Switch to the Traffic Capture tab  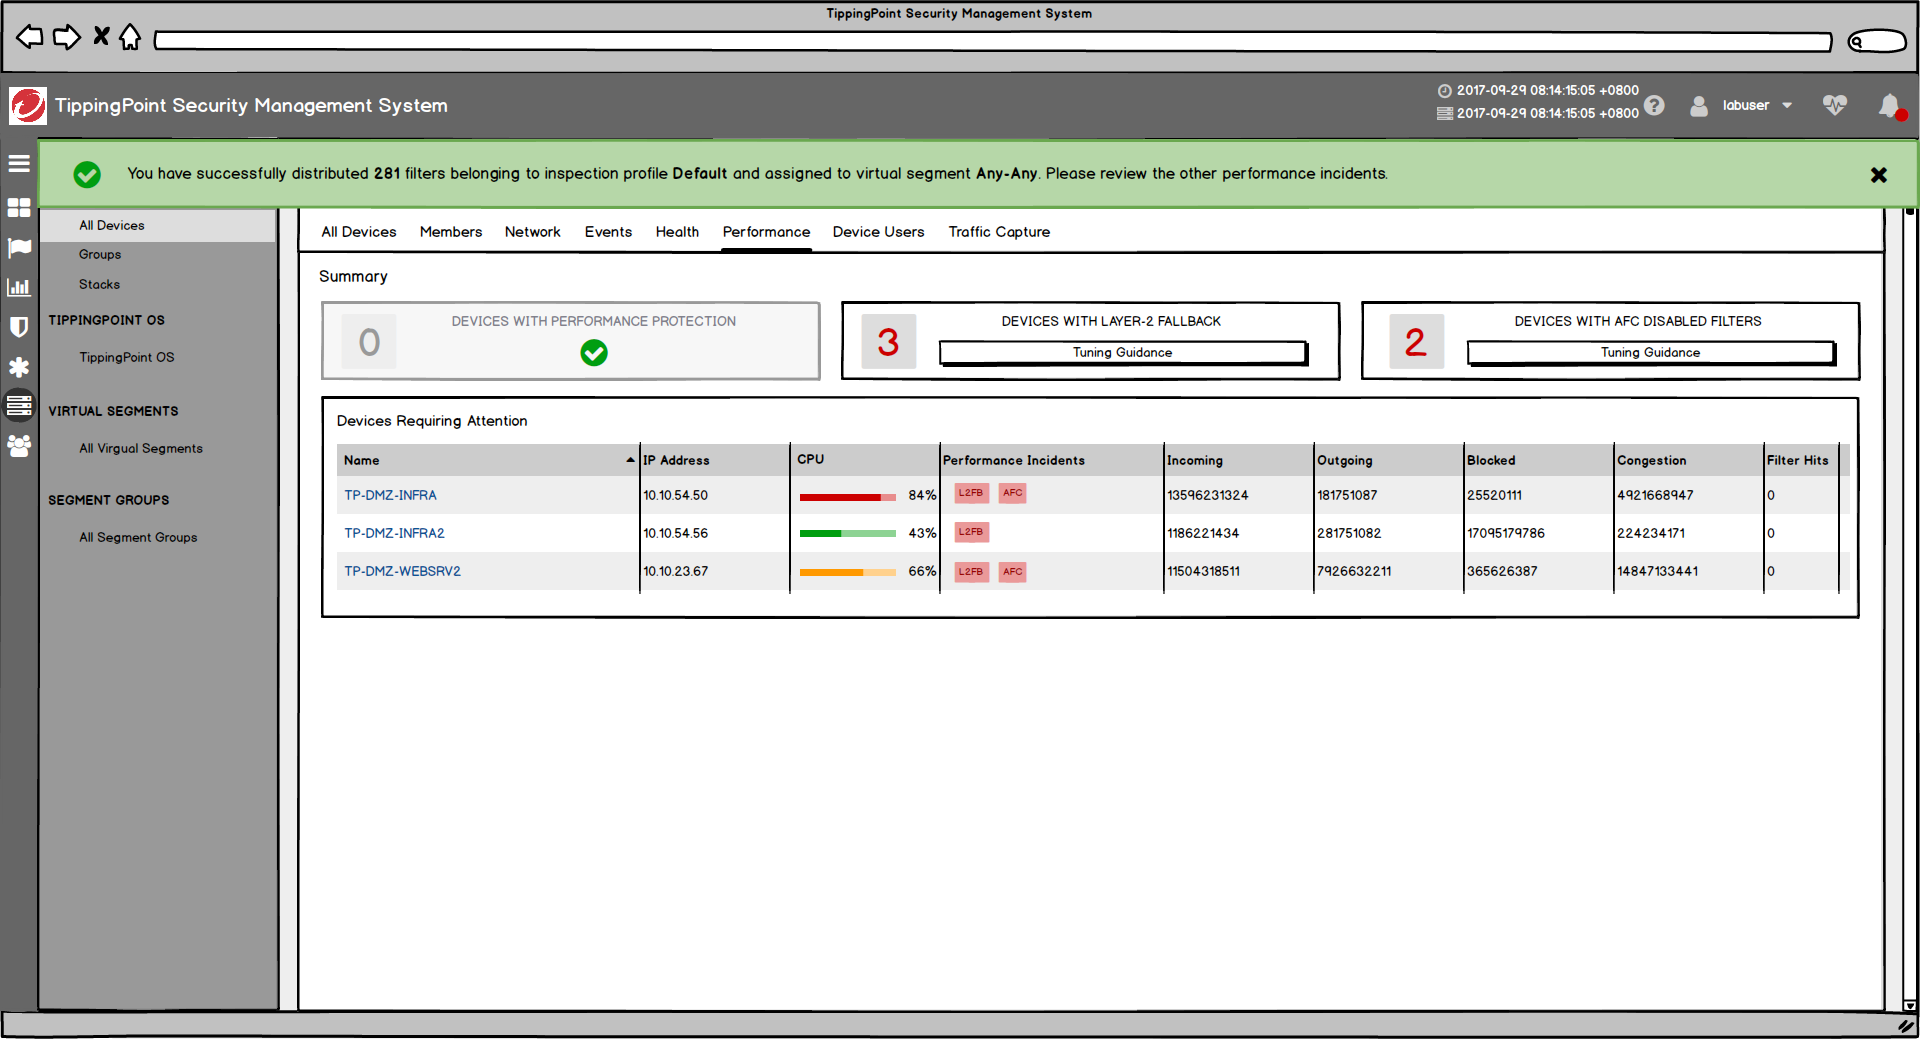coord(1000,232)
